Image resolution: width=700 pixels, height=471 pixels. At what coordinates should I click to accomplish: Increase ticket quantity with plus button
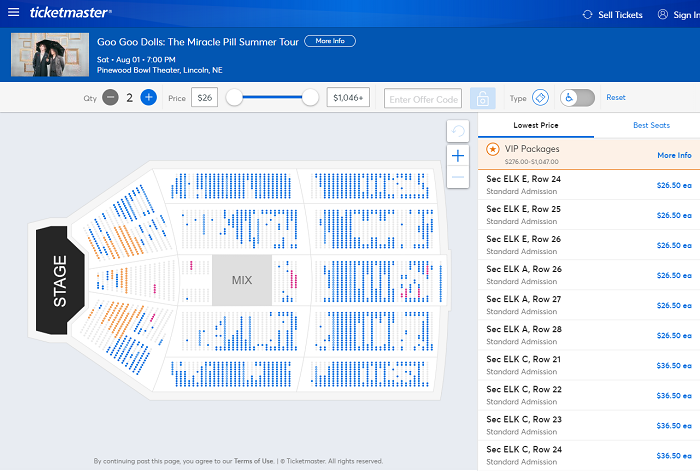pyautogui.click(x=148, y=98)
